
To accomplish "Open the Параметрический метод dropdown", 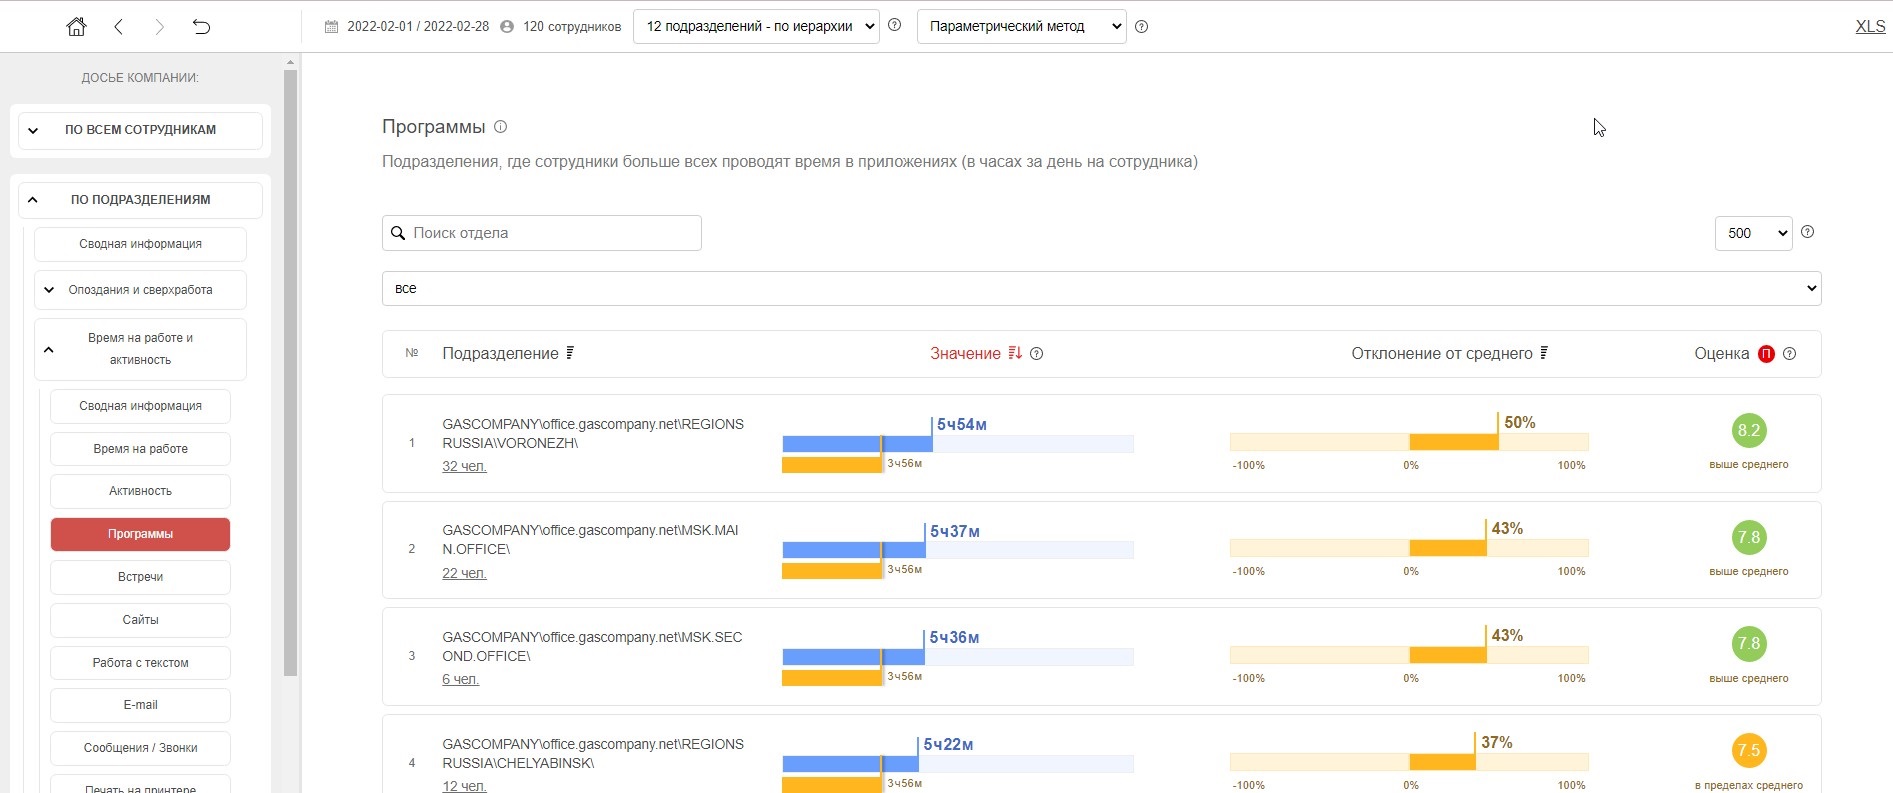I will coord(1021,27).
